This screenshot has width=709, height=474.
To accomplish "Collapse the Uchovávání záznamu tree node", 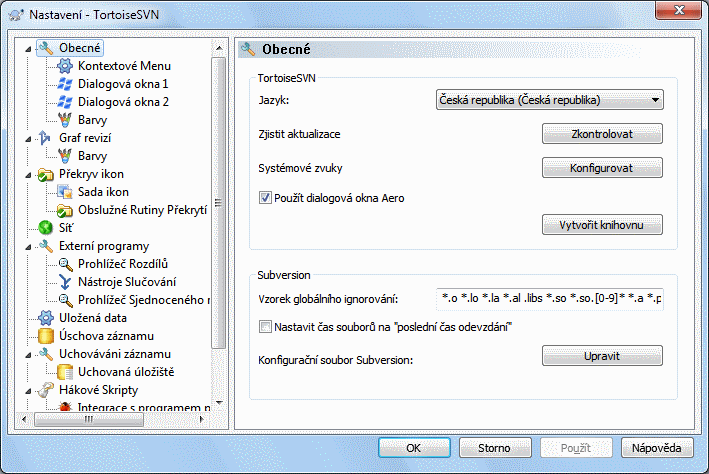I will pyautogui.click(x=28, y=355).
